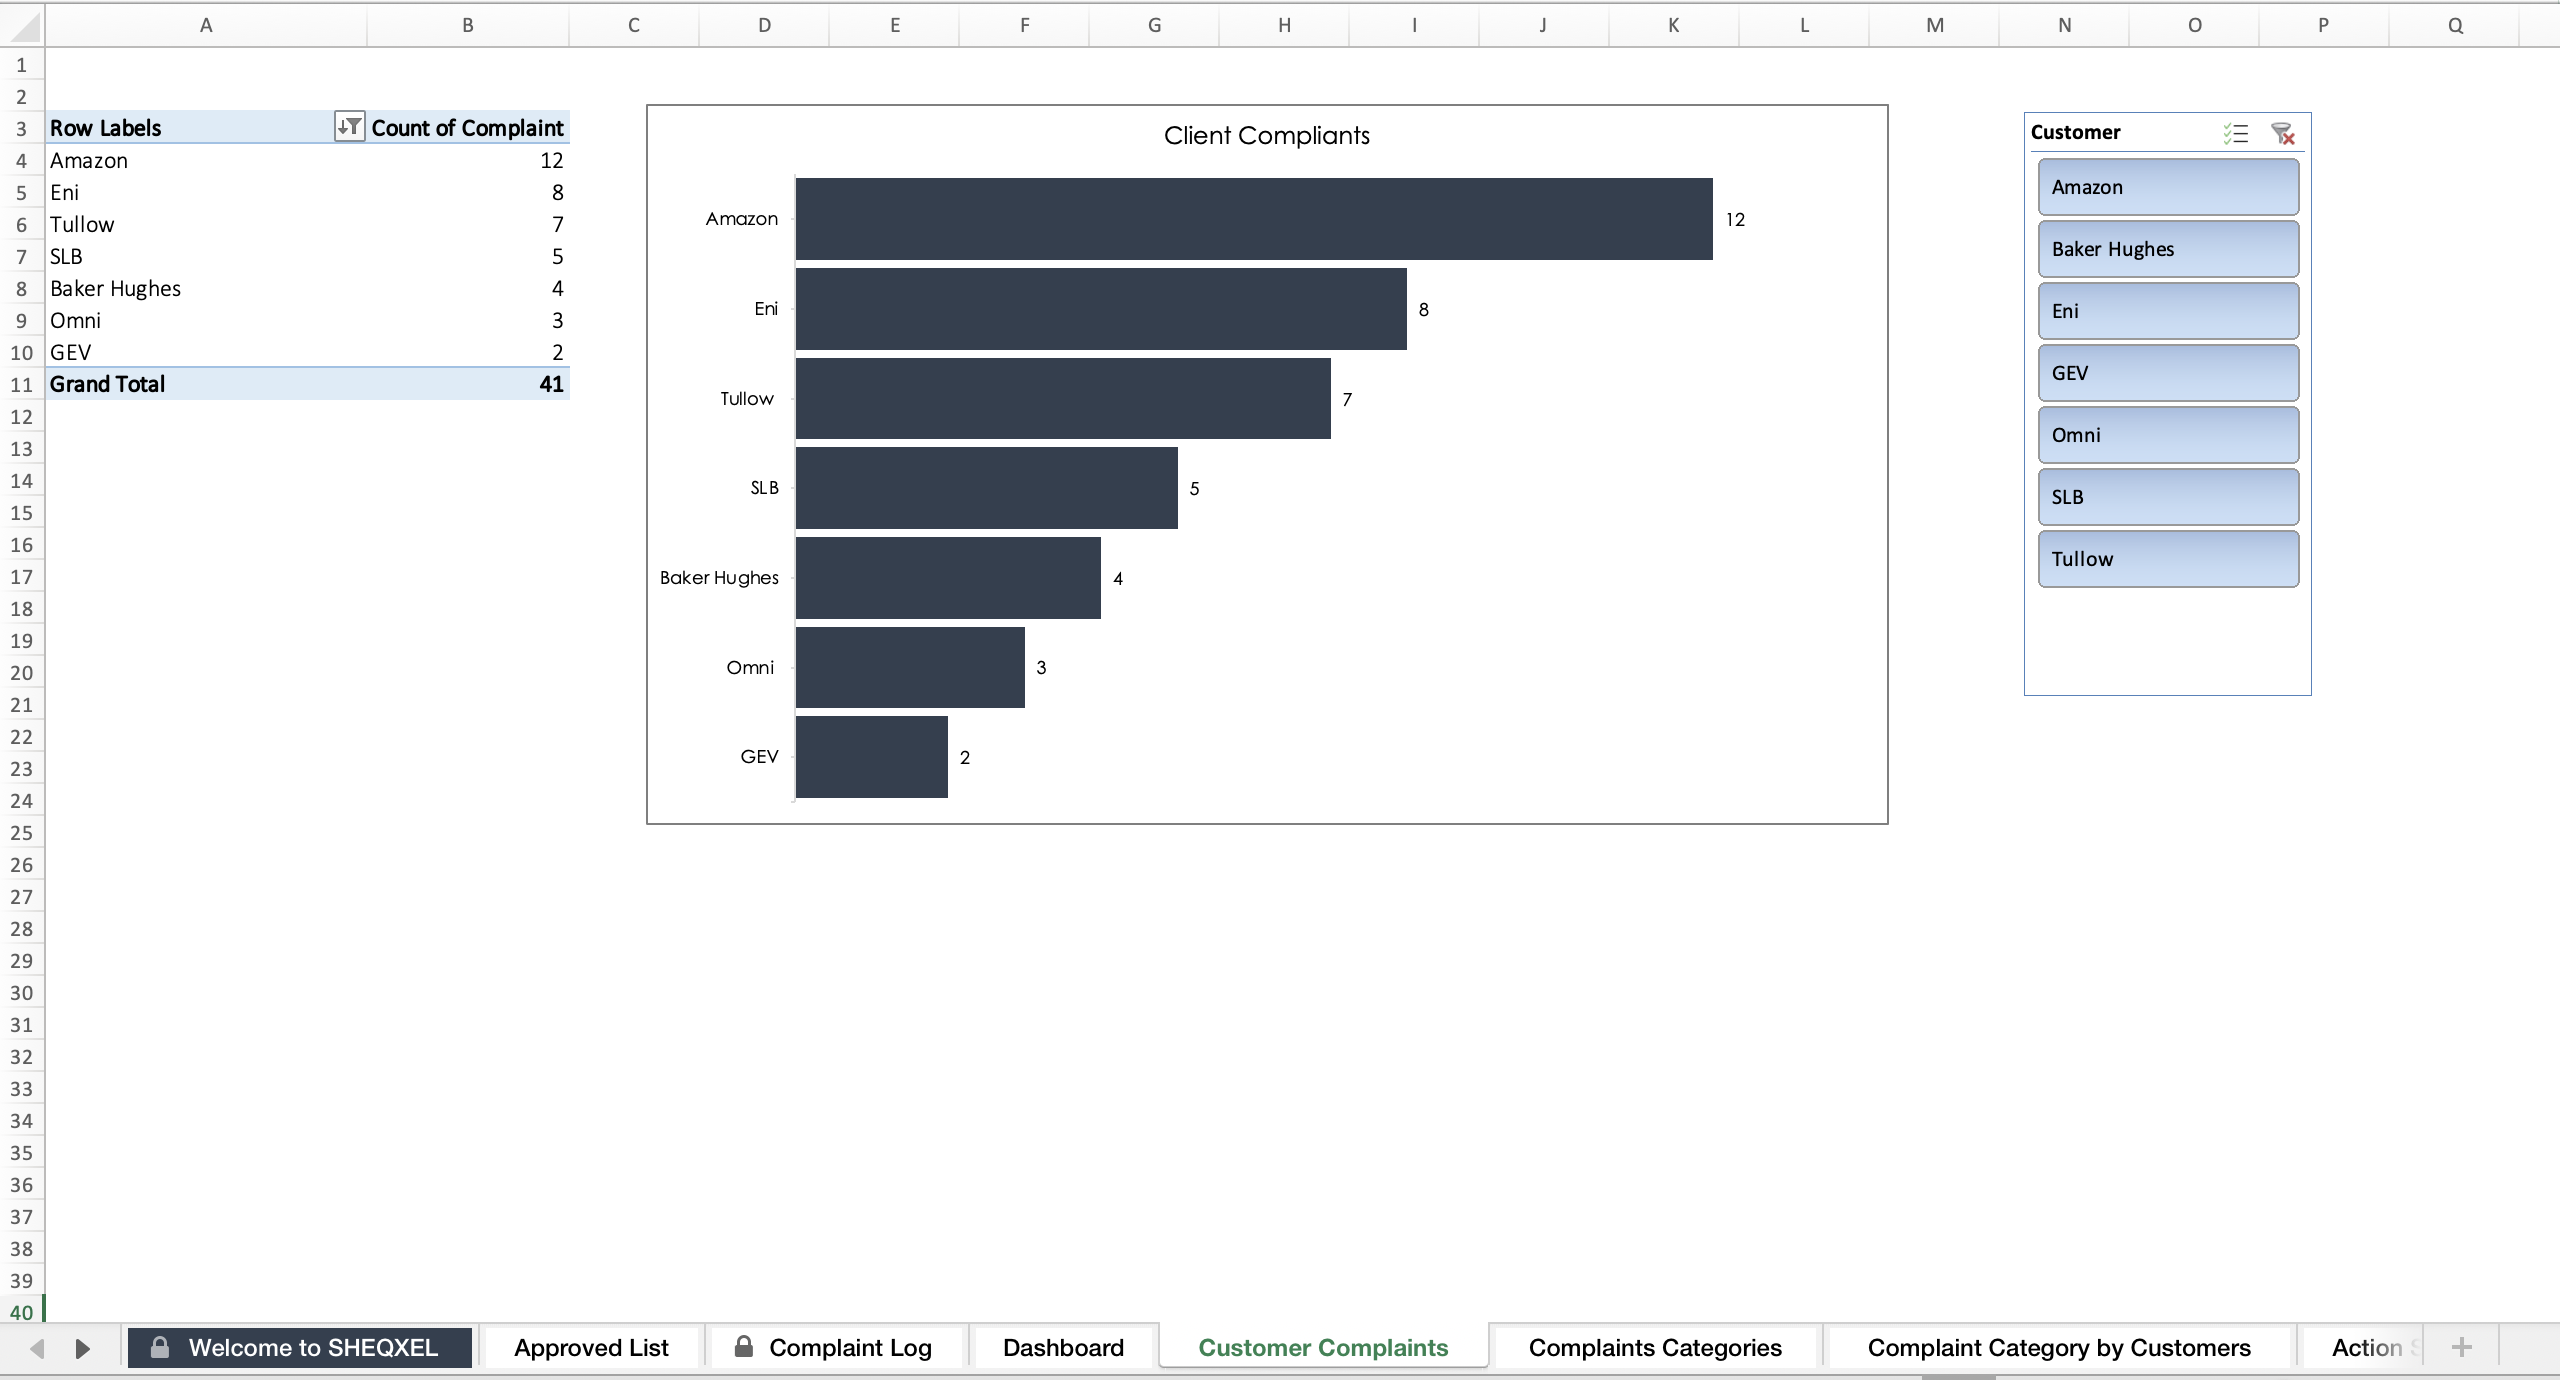Select the GEV bar in chart
The height and width of the screenshot is (1380, 2560).
pos(872,757)
